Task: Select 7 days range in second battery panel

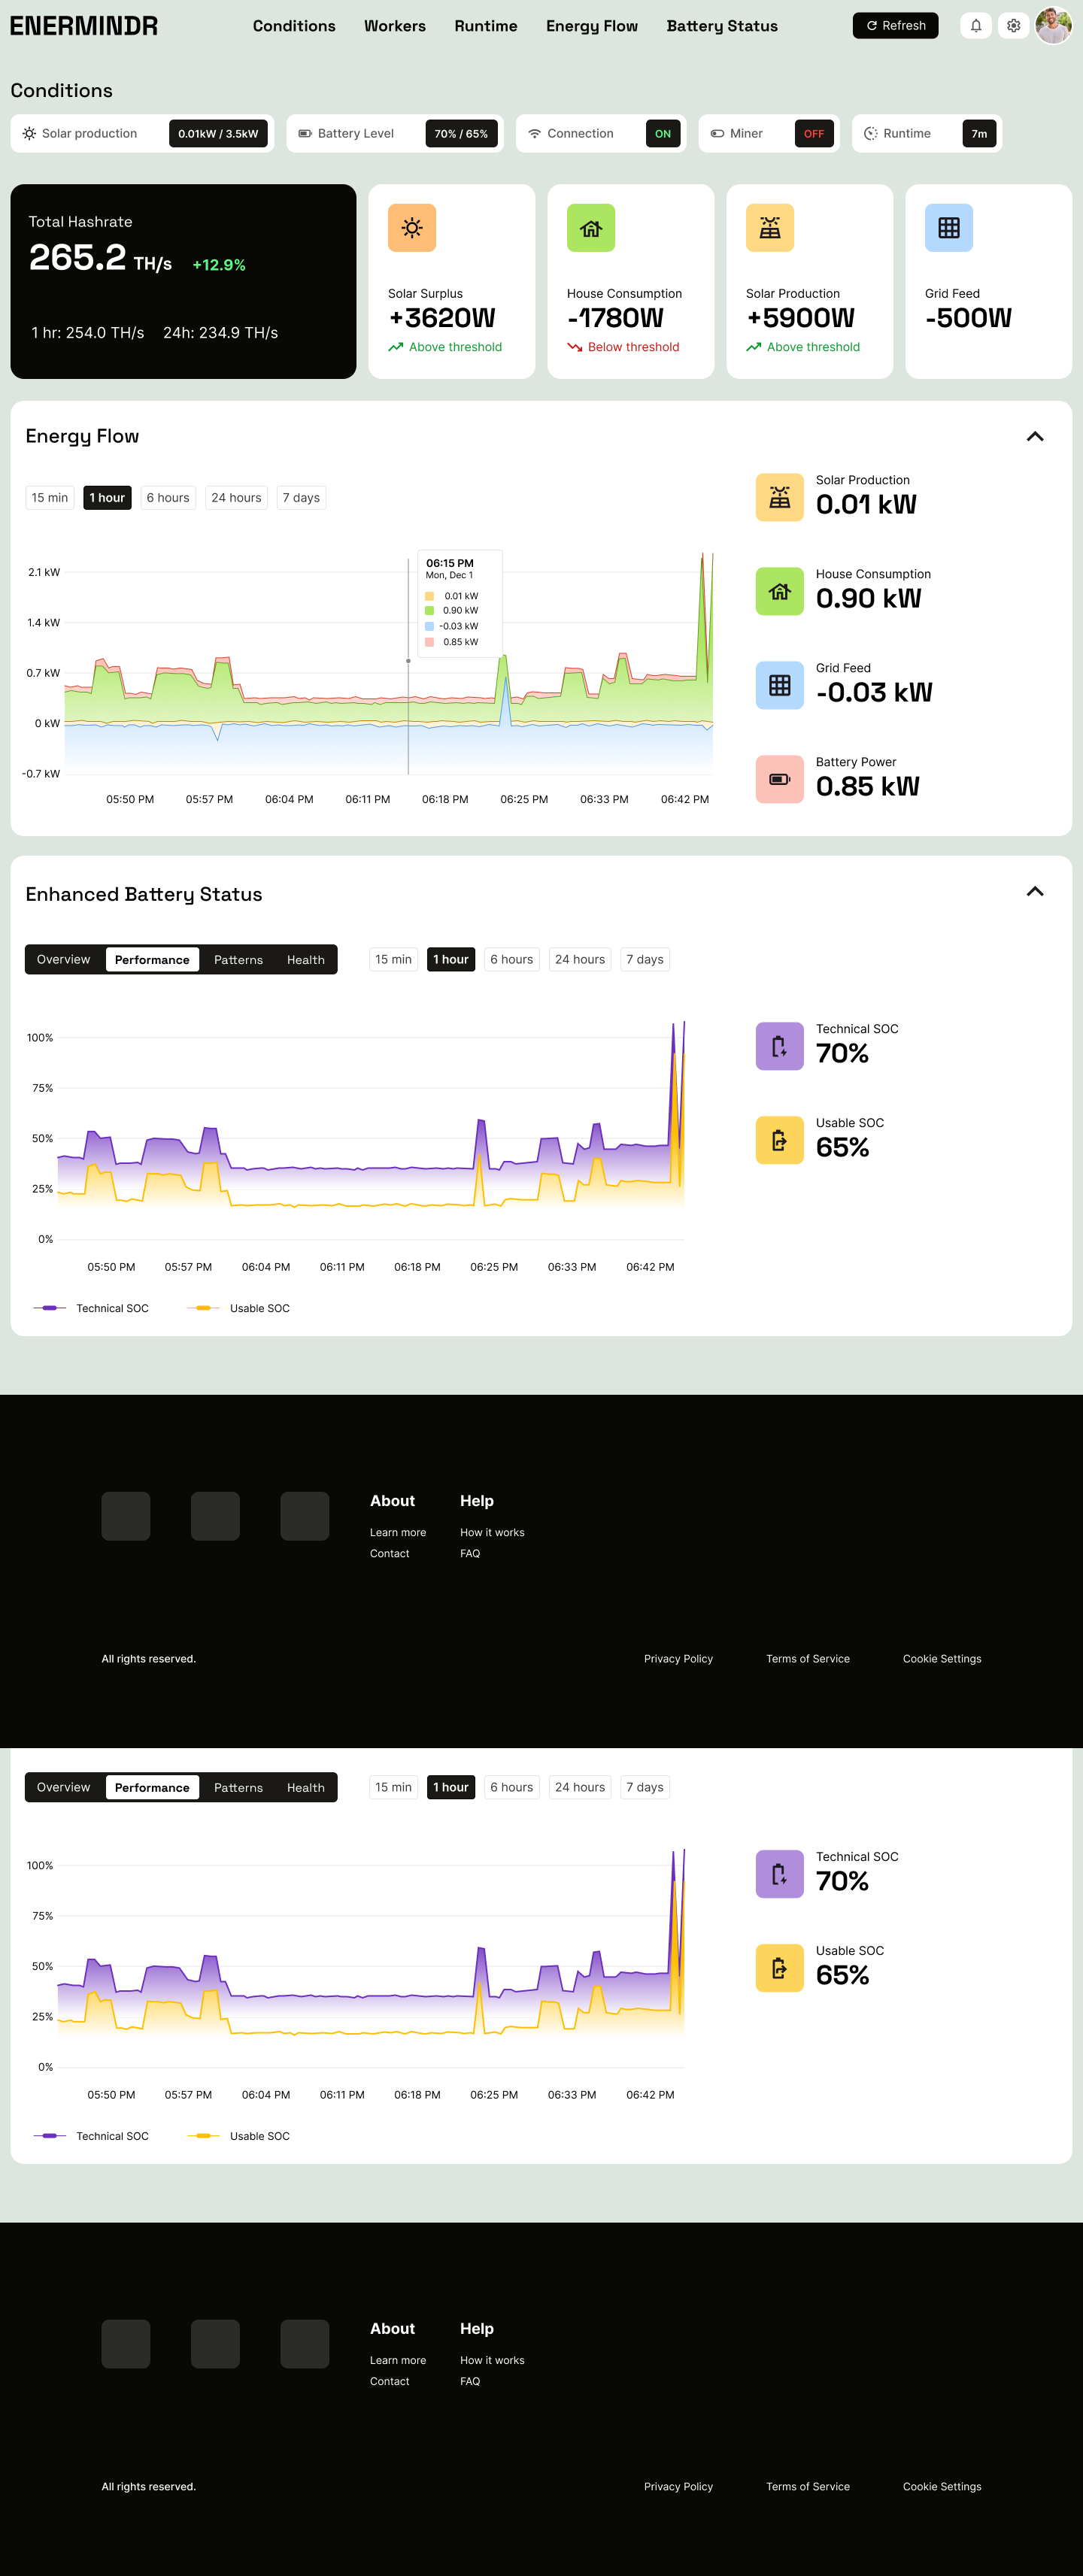Action: click(645, 1788)
